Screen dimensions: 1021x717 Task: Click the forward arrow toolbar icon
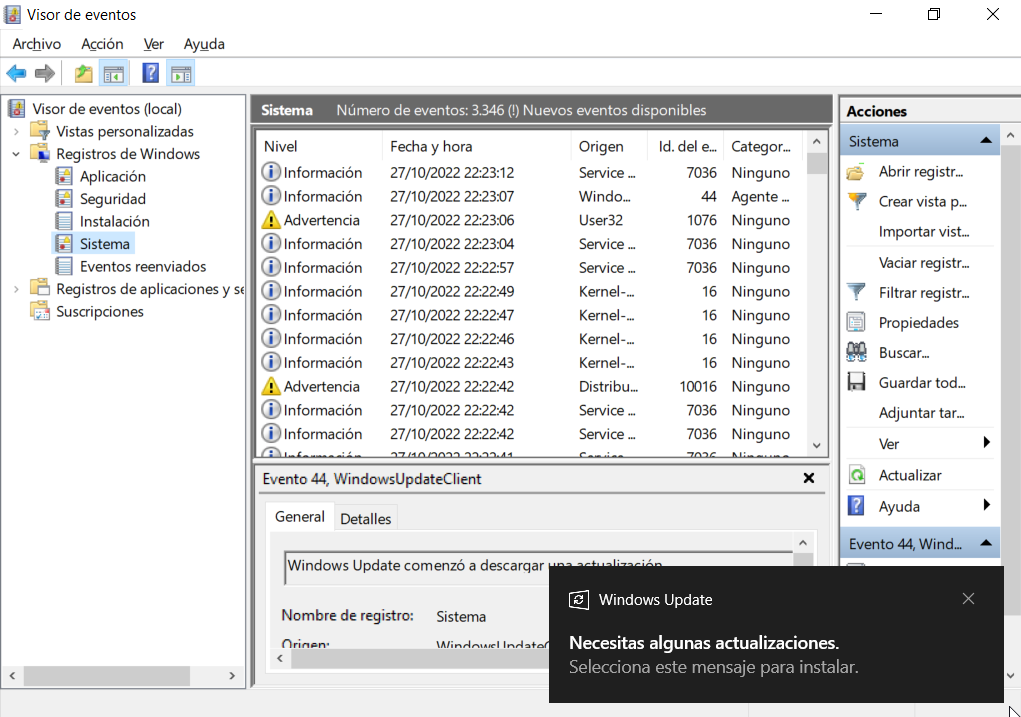[44, 73]
